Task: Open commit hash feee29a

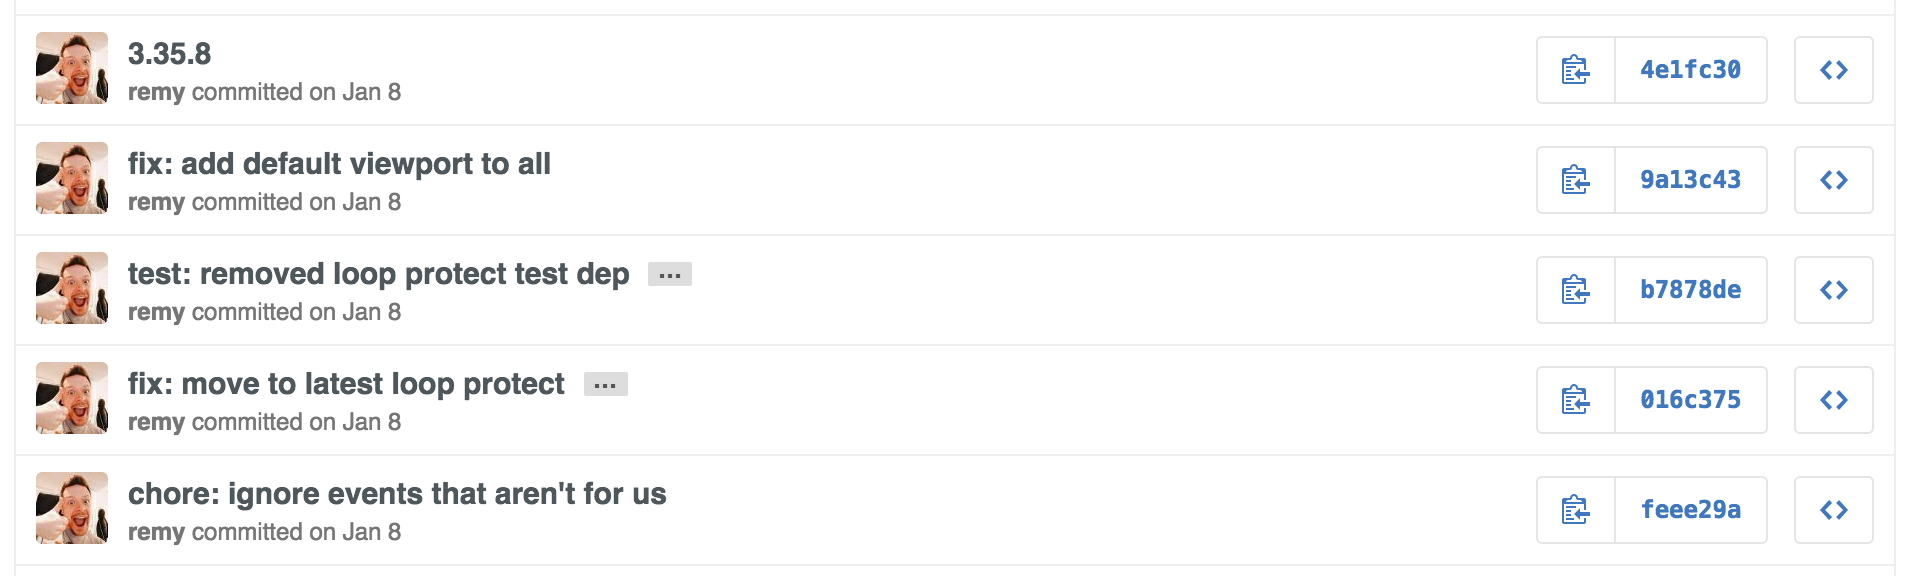Action: point(1690,510)
